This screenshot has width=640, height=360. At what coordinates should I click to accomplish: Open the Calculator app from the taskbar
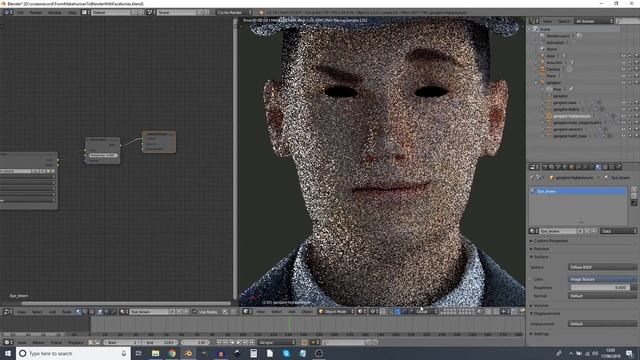[x=253, y=353]
